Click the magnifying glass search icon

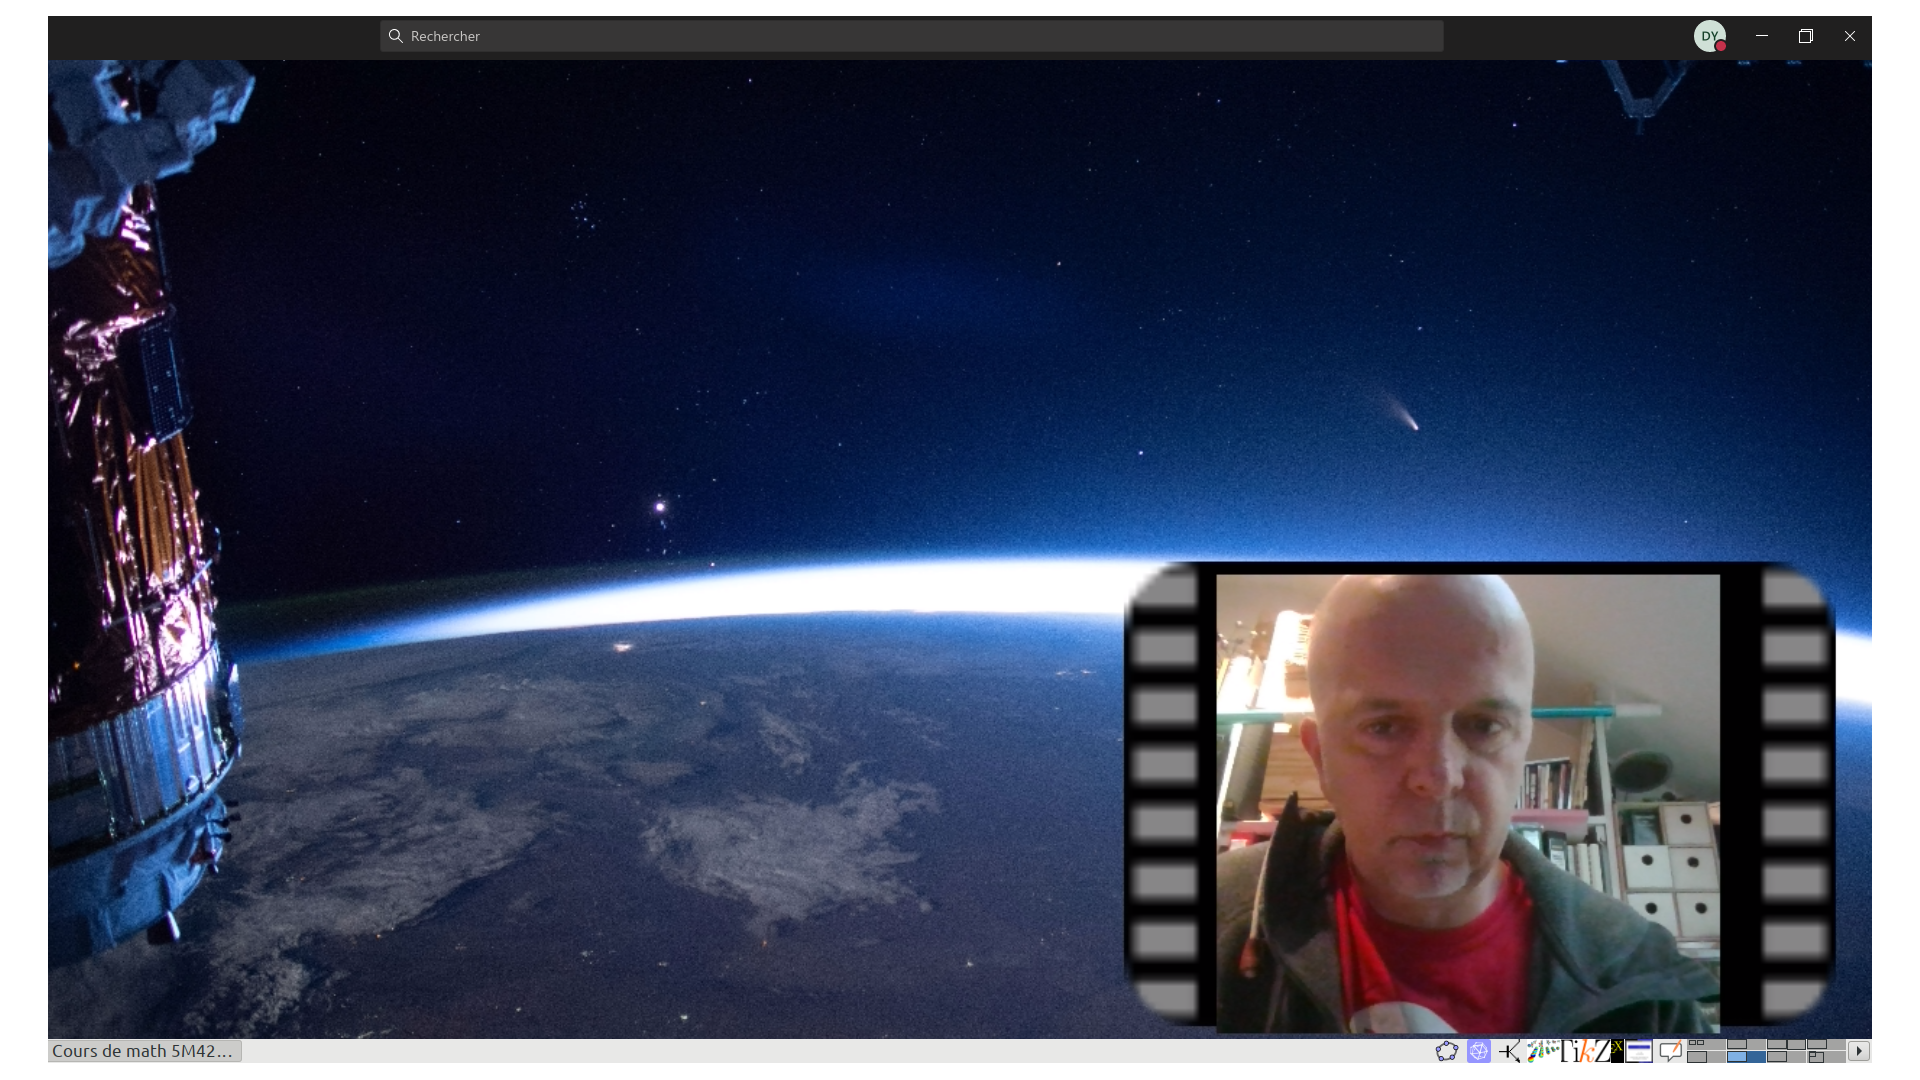pyautogui.click(x=396, y=36)
